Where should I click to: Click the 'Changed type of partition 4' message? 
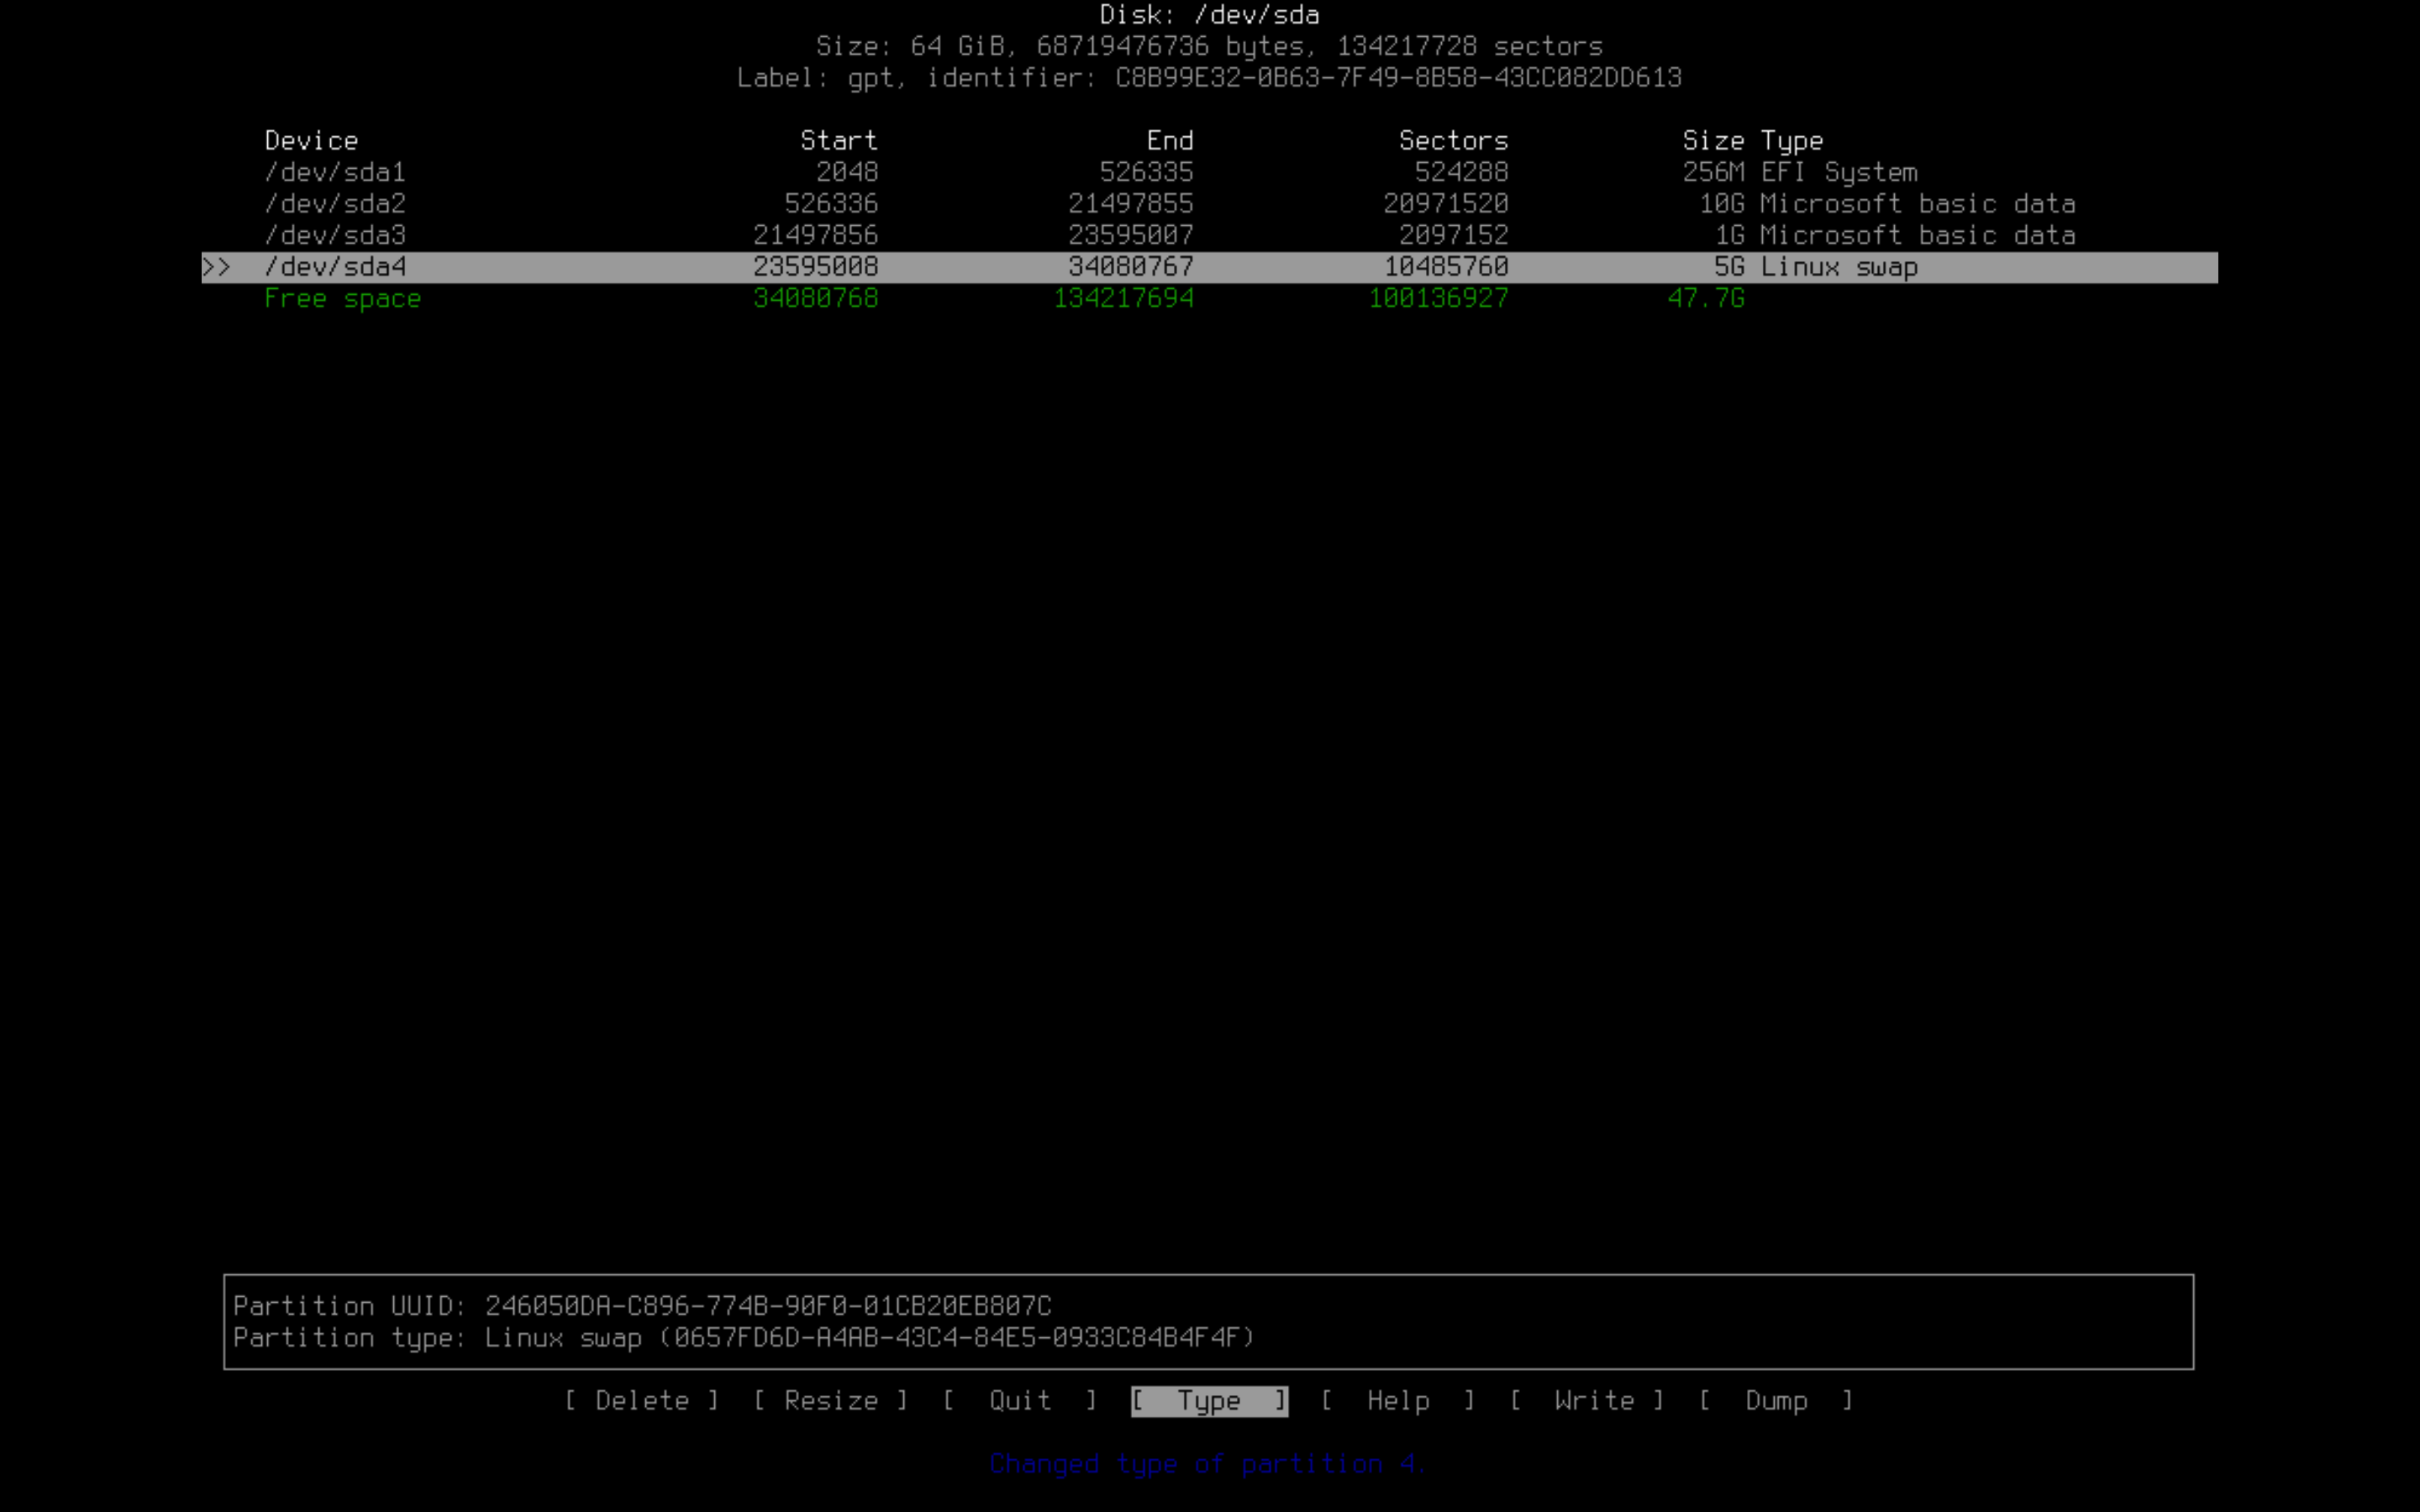point(1207,1464)
